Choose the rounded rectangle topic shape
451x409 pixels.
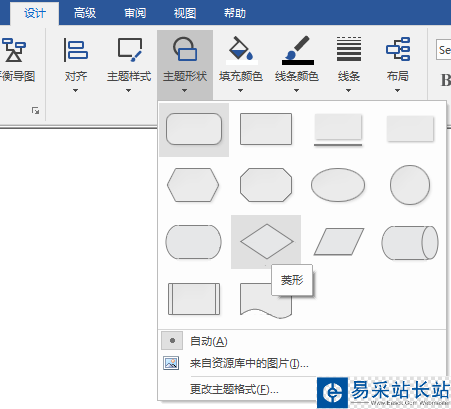[x=194, y=129]
